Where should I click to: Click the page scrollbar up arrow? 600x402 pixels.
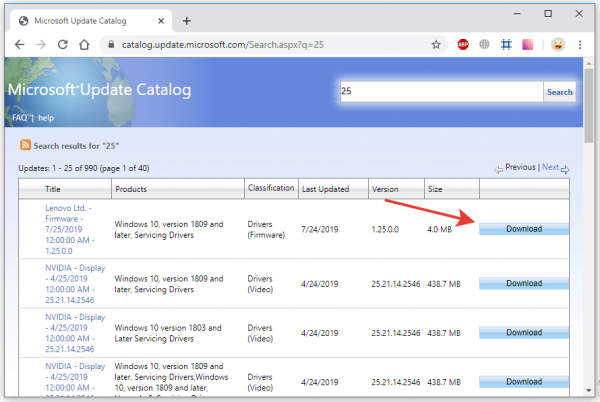[x=589, y=63]
